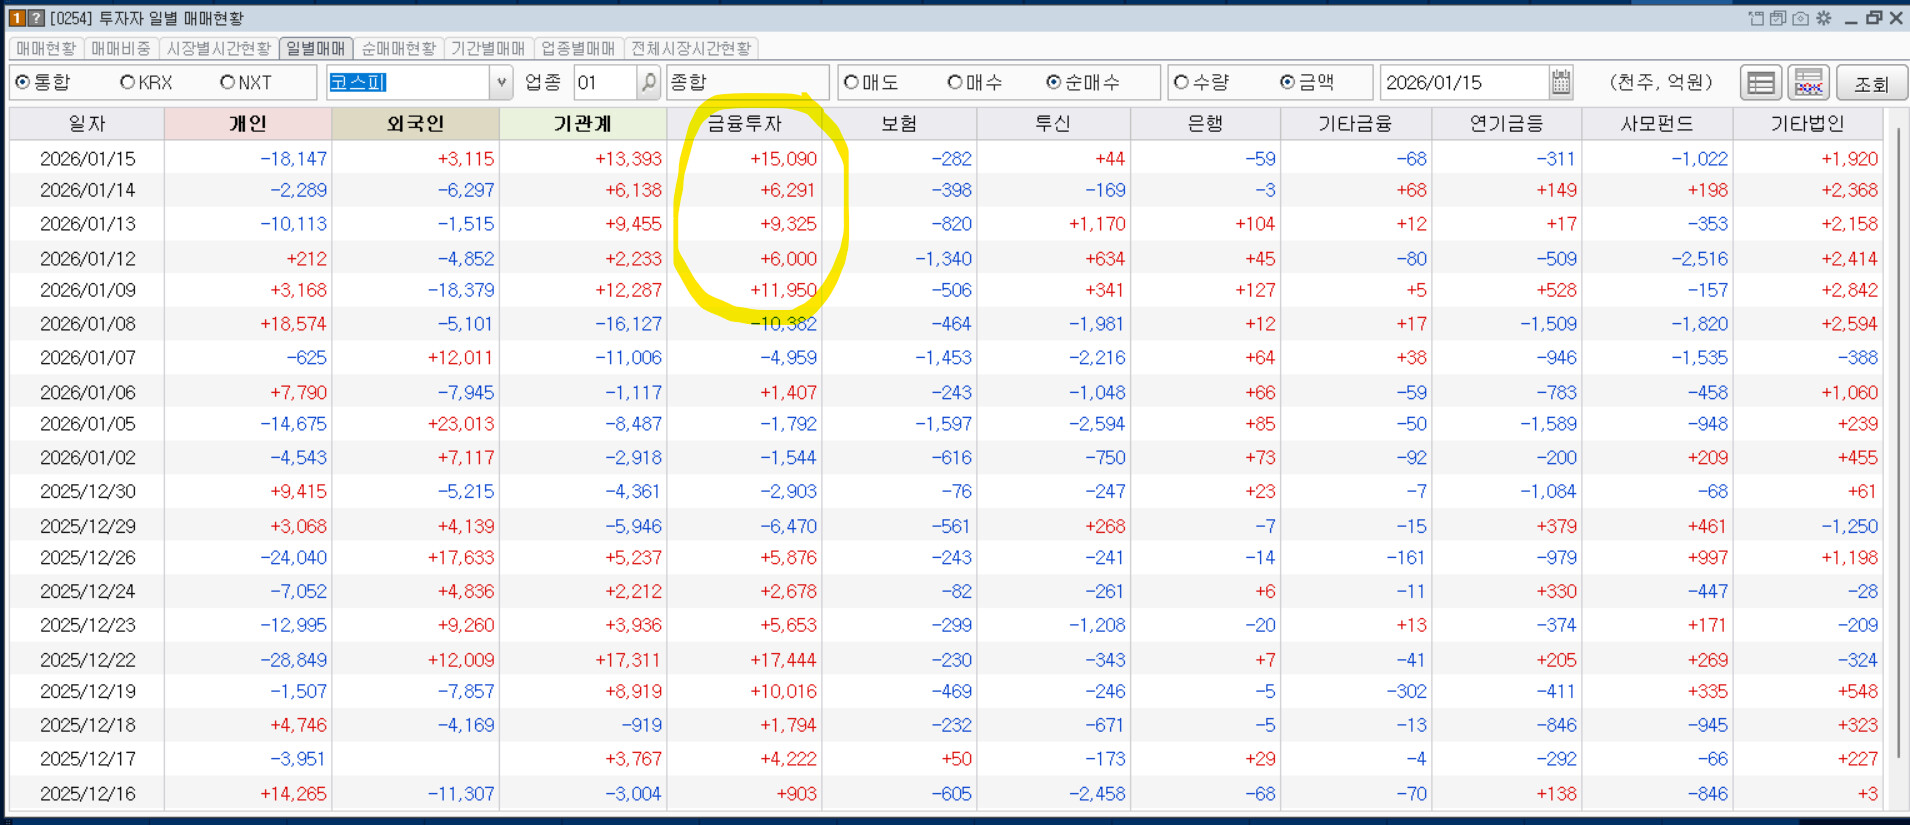Click the 외국인 column header
The image size is (1910, 825).
tap(415, 123)
